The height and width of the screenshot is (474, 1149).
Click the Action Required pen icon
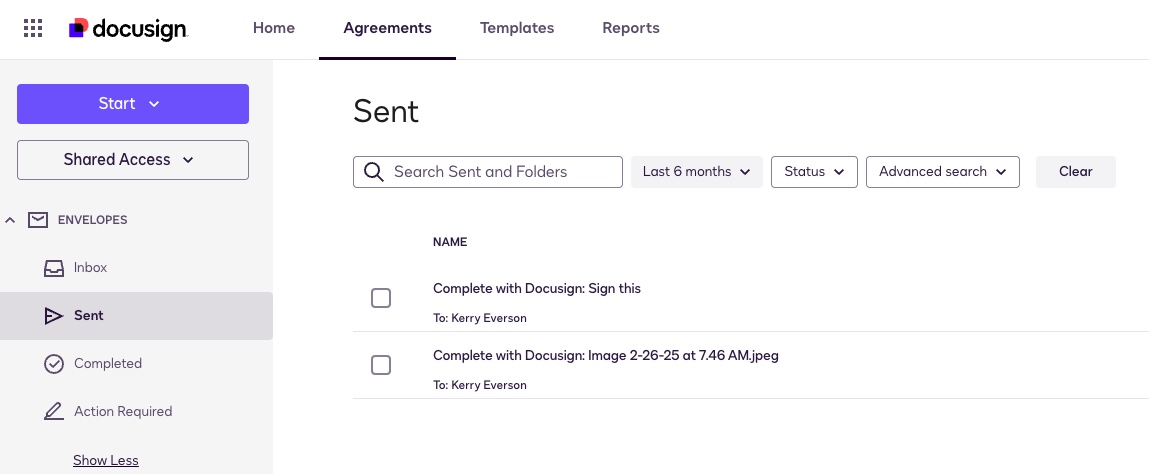pos(54,411)
